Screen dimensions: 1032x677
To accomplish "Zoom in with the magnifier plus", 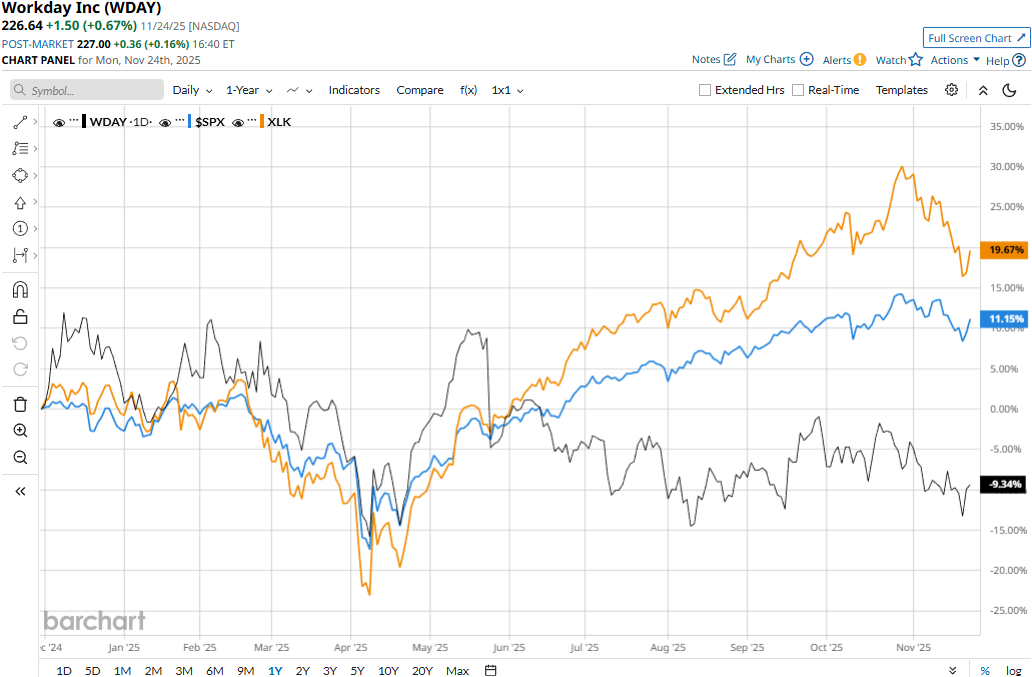I will click(x=20, y=430).
